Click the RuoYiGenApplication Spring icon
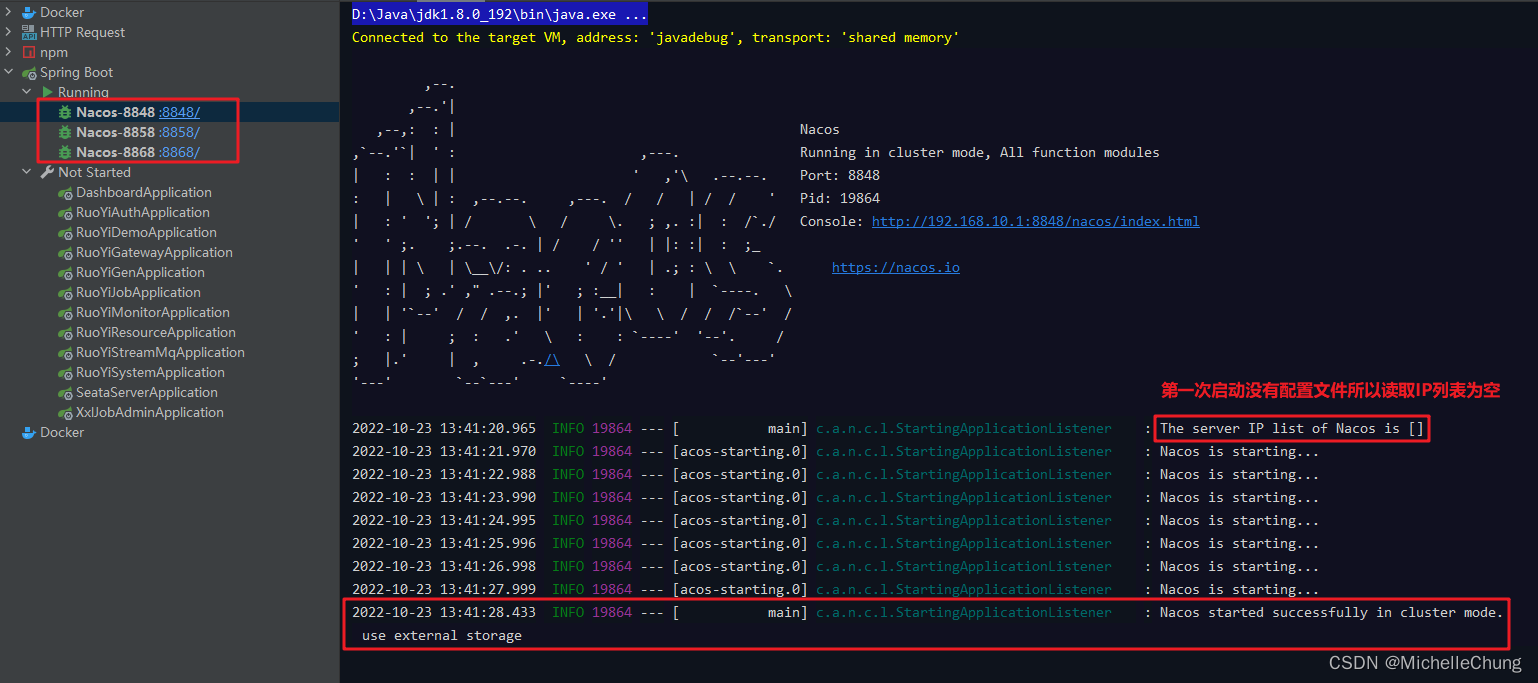Viewport: 1538px width, 683px height. [x=65, y=273]
